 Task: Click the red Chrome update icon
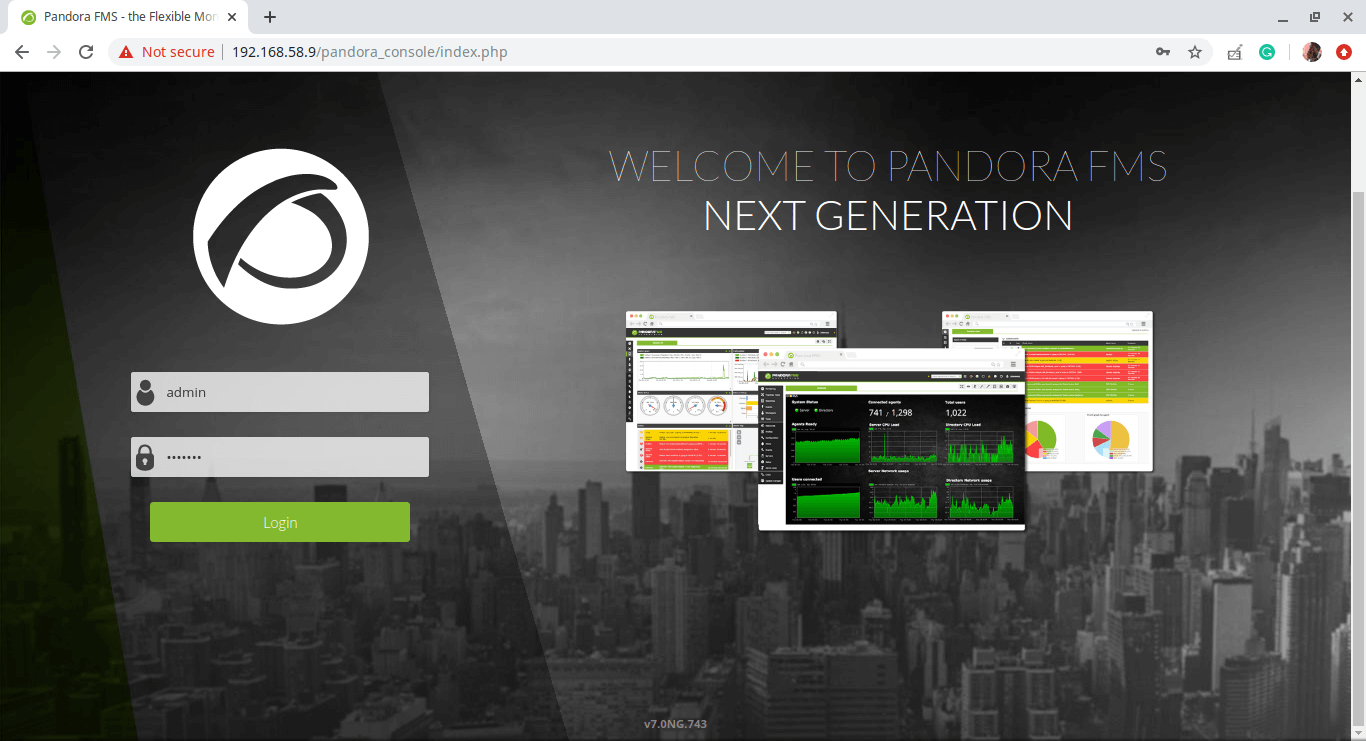click(1344, 52)
